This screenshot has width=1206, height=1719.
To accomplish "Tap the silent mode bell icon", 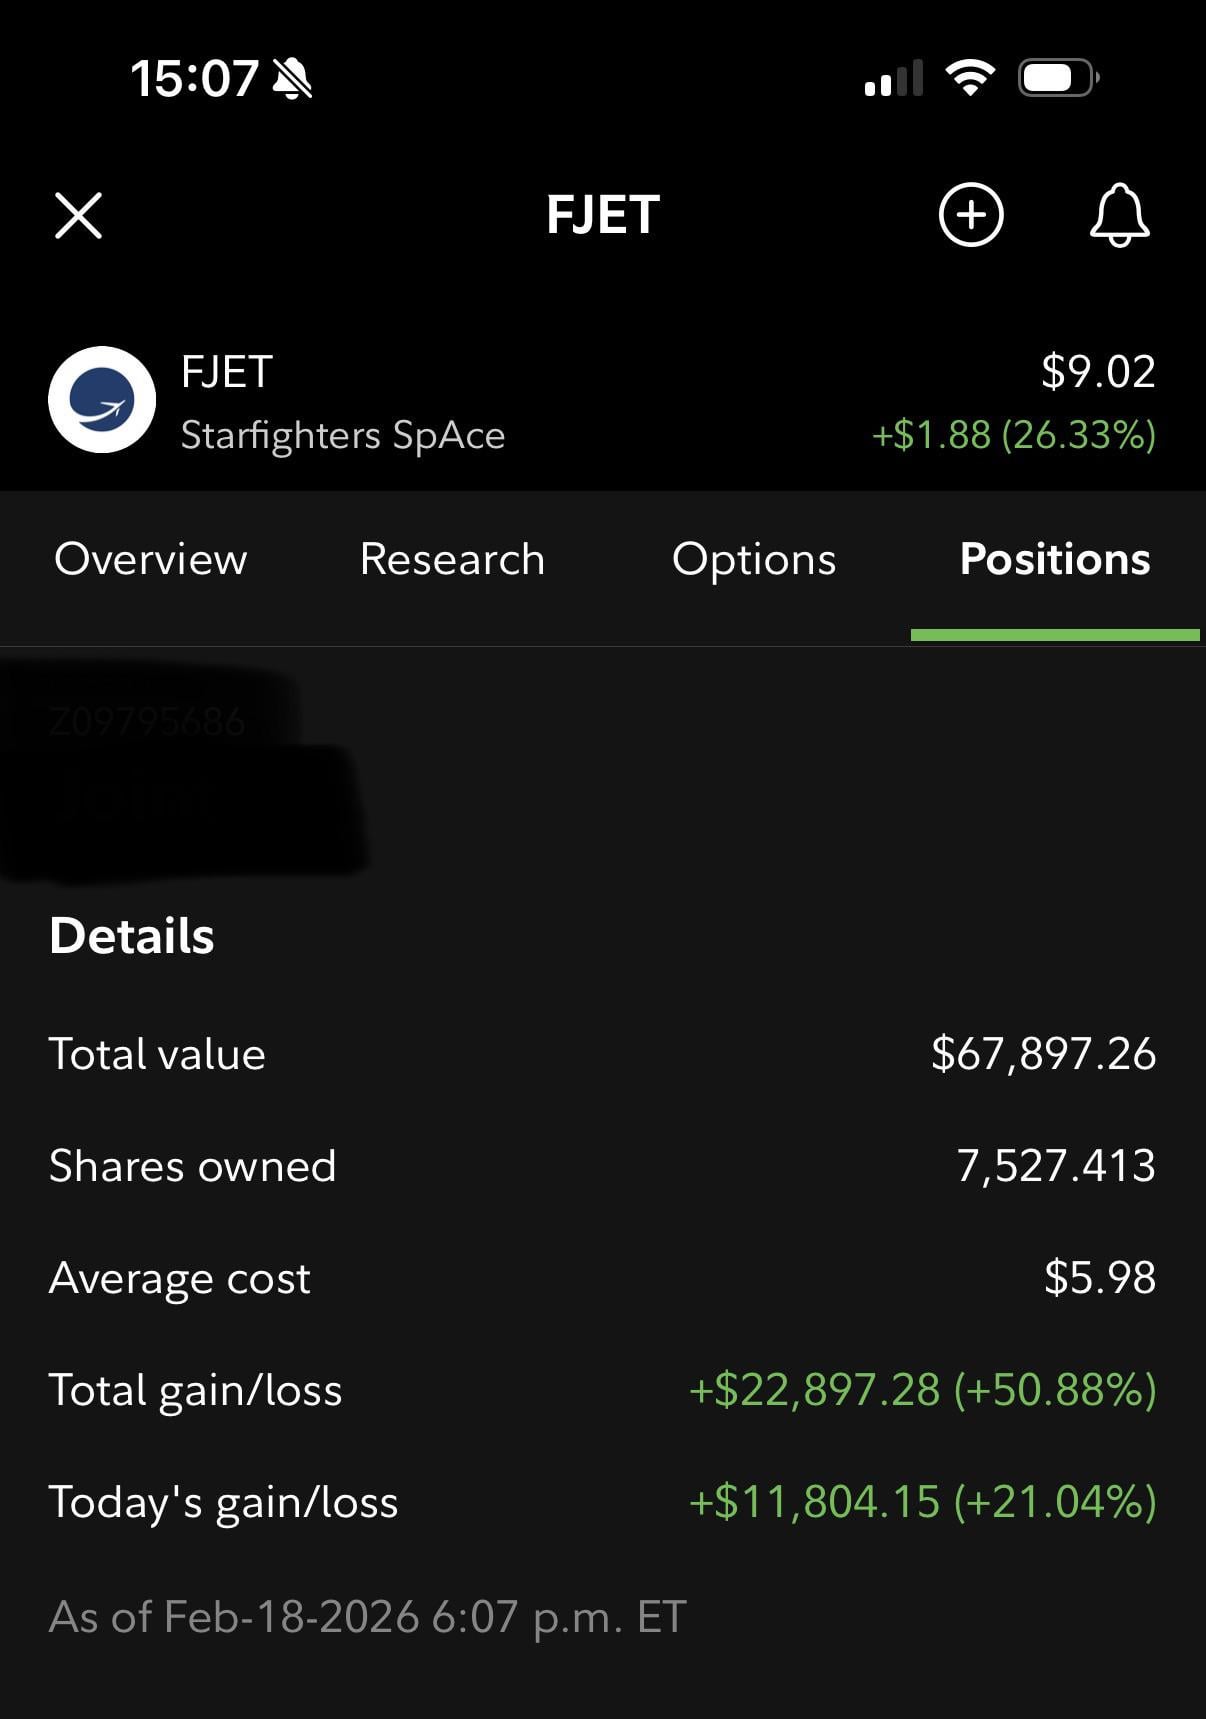I will 292,78.
